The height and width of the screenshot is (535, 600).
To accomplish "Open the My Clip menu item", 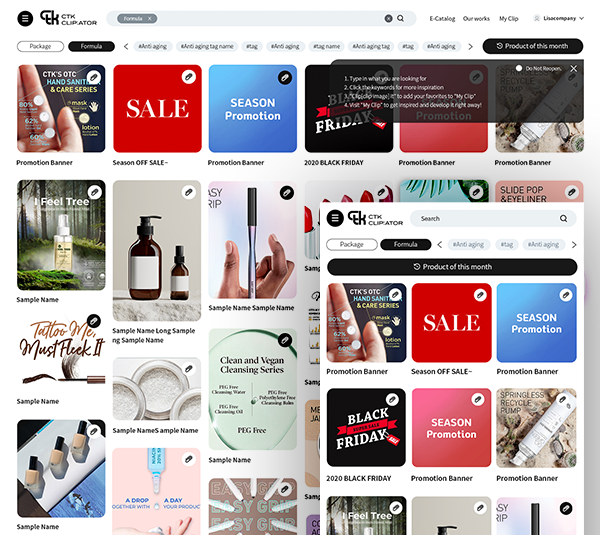I will tap(509, 18).
